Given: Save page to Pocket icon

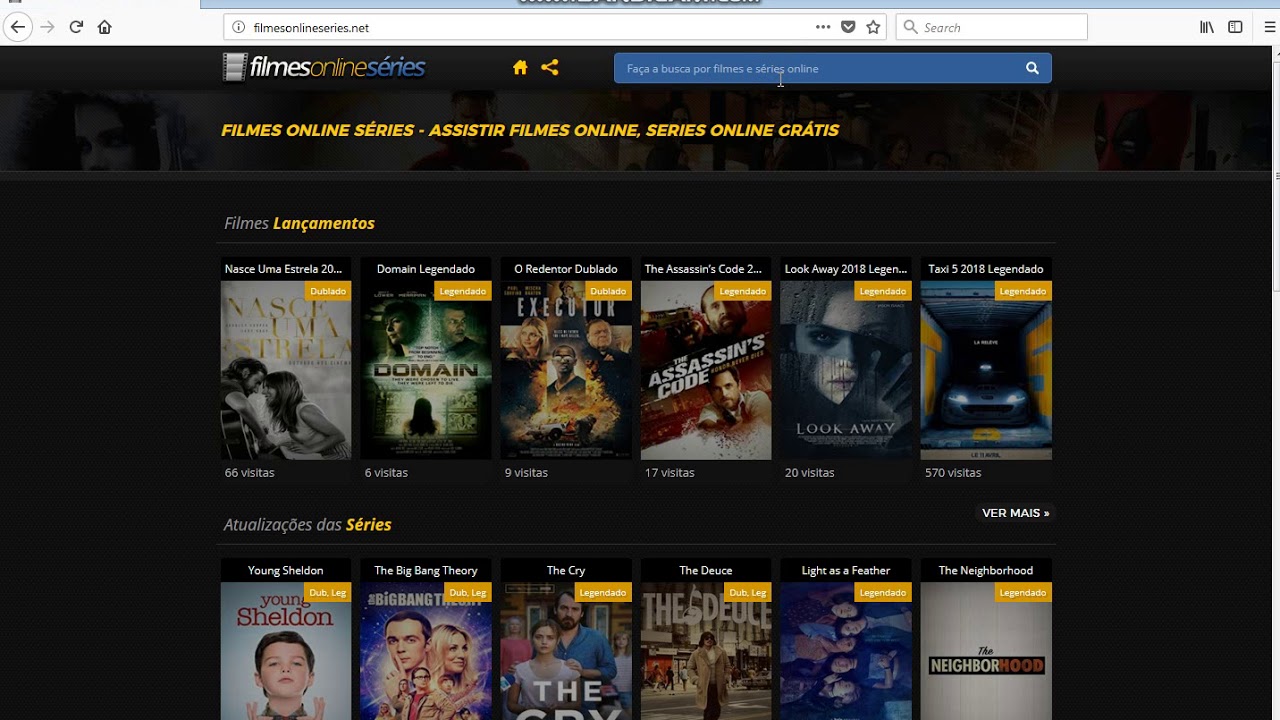Looking at the screenshot, I should point(848,27).
